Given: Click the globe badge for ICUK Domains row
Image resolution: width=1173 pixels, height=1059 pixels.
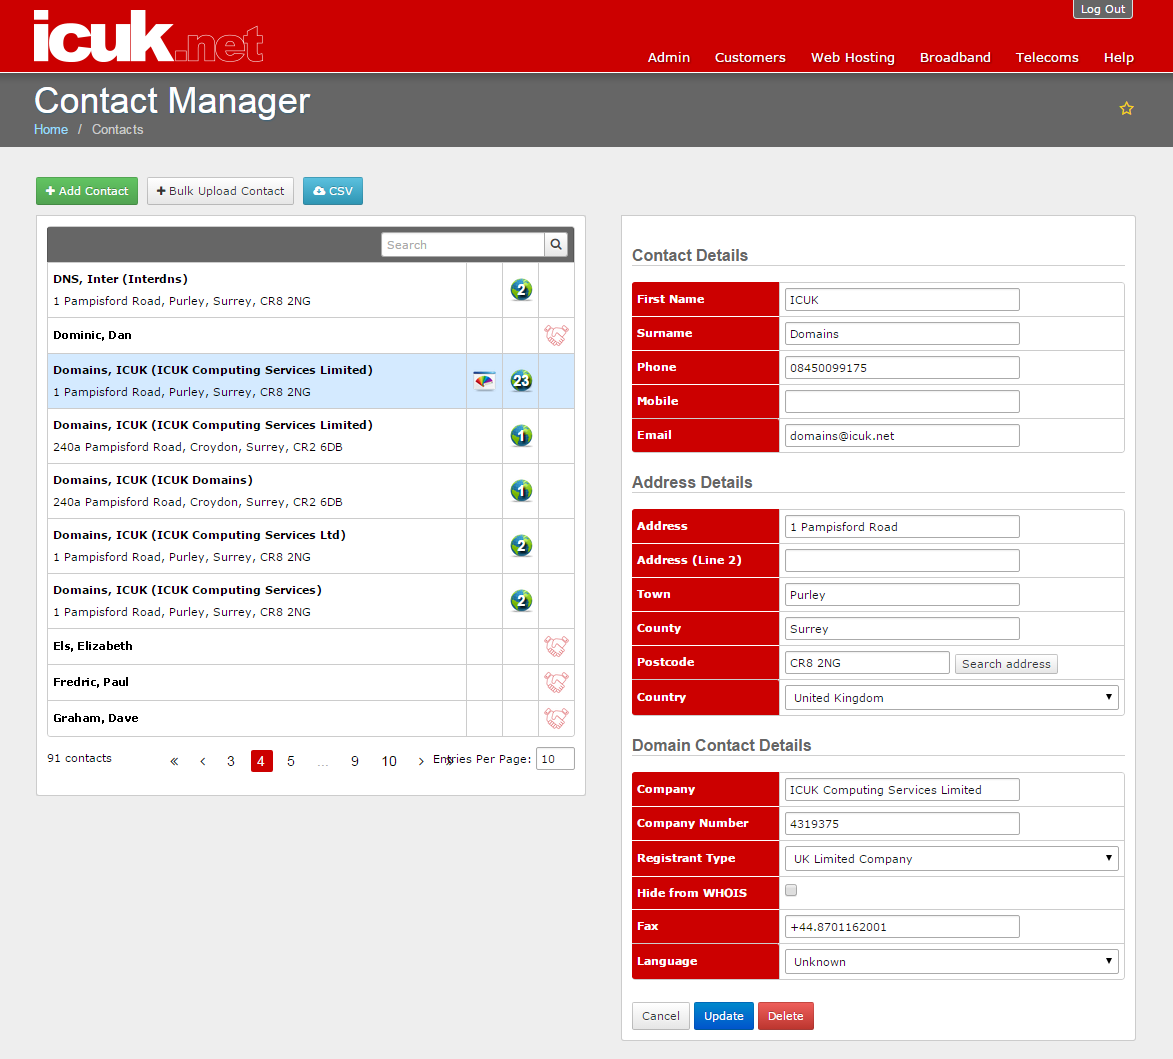Looking at the screenshot, I should tap(521, 491).
